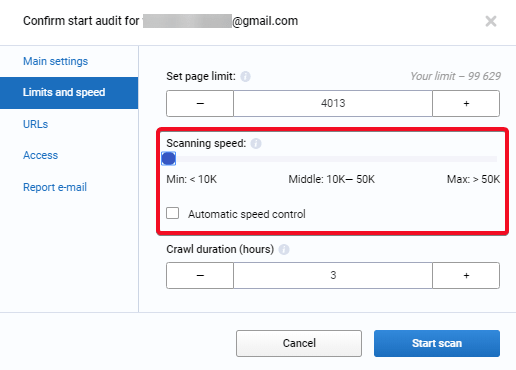Click the 'Your limit – 99 629' text
The width and height of the screenshot is (516, 370).
click(455, 76)
